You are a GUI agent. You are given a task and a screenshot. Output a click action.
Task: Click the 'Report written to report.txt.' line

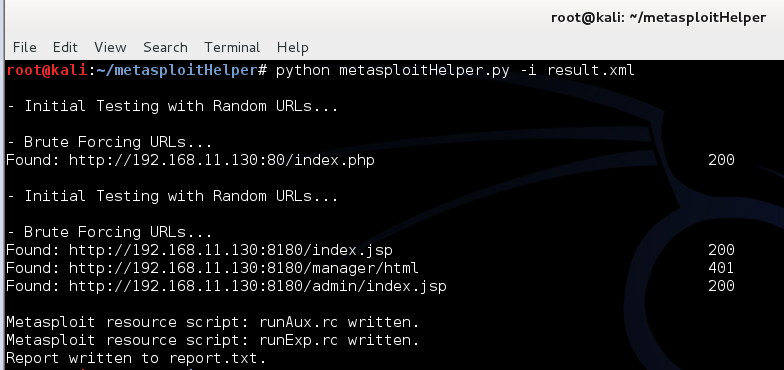coord(136,358)
